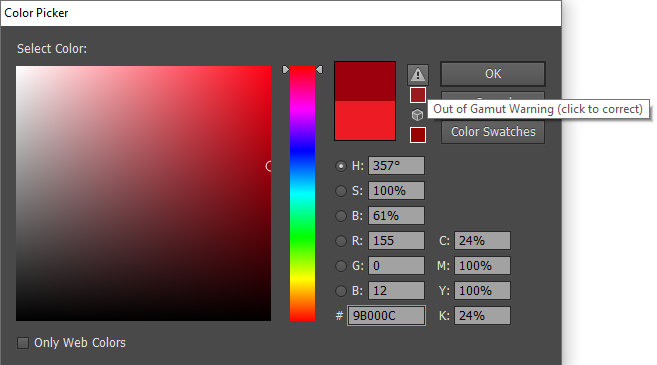Click the magenta field showing 100%

[x=482, y=266]
